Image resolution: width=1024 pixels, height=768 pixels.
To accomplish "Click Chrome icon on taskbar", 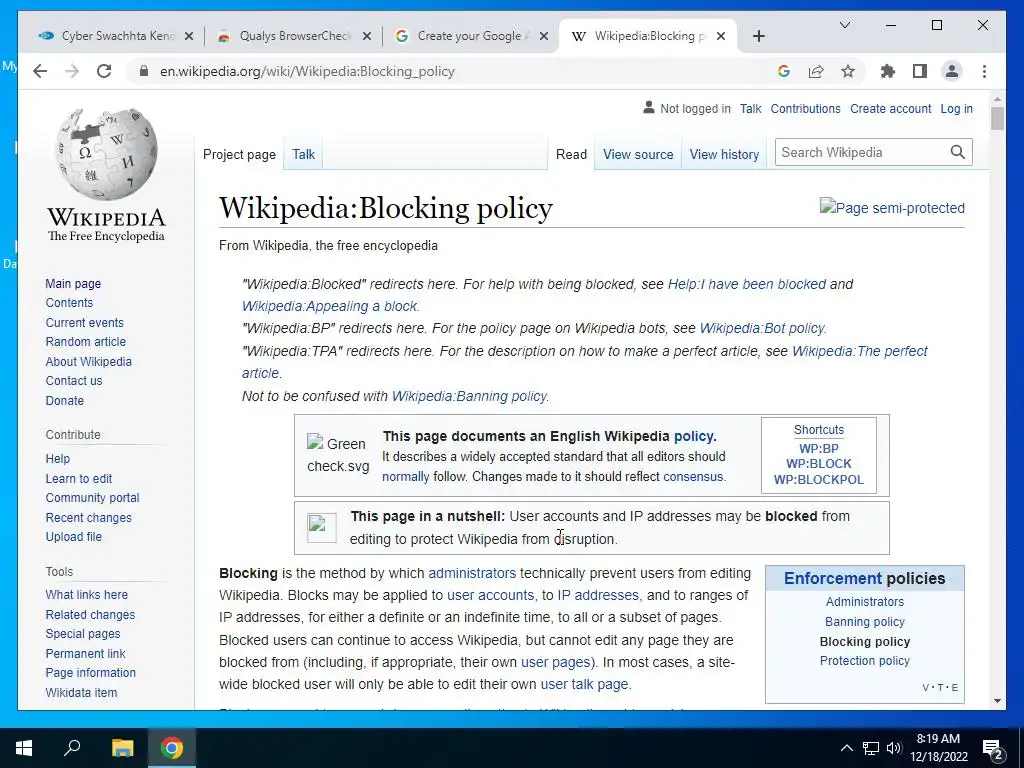I will pos(172,748).
